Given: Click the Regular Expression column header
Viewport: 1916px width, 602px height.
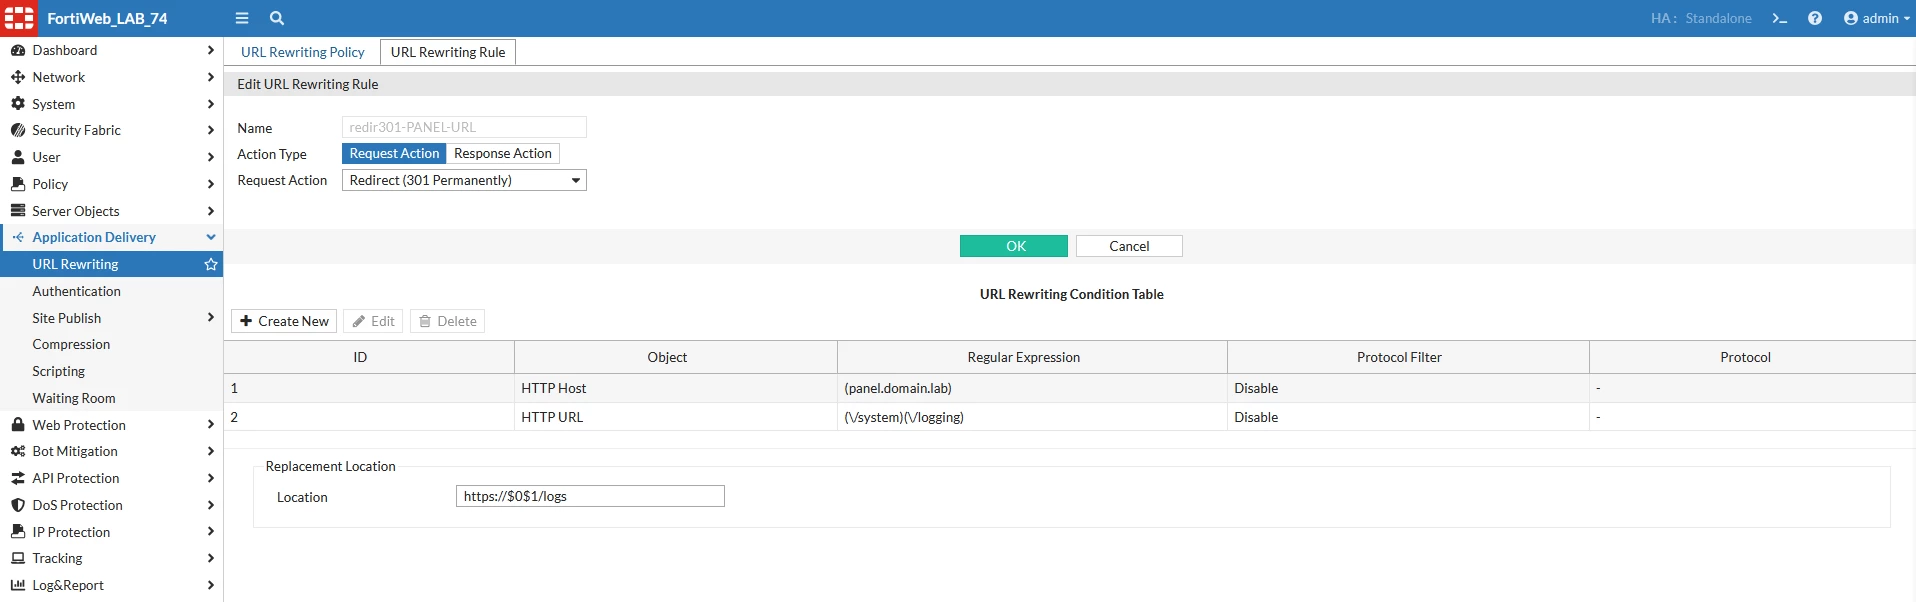Looking at the screenshot, I should 1032,357.
